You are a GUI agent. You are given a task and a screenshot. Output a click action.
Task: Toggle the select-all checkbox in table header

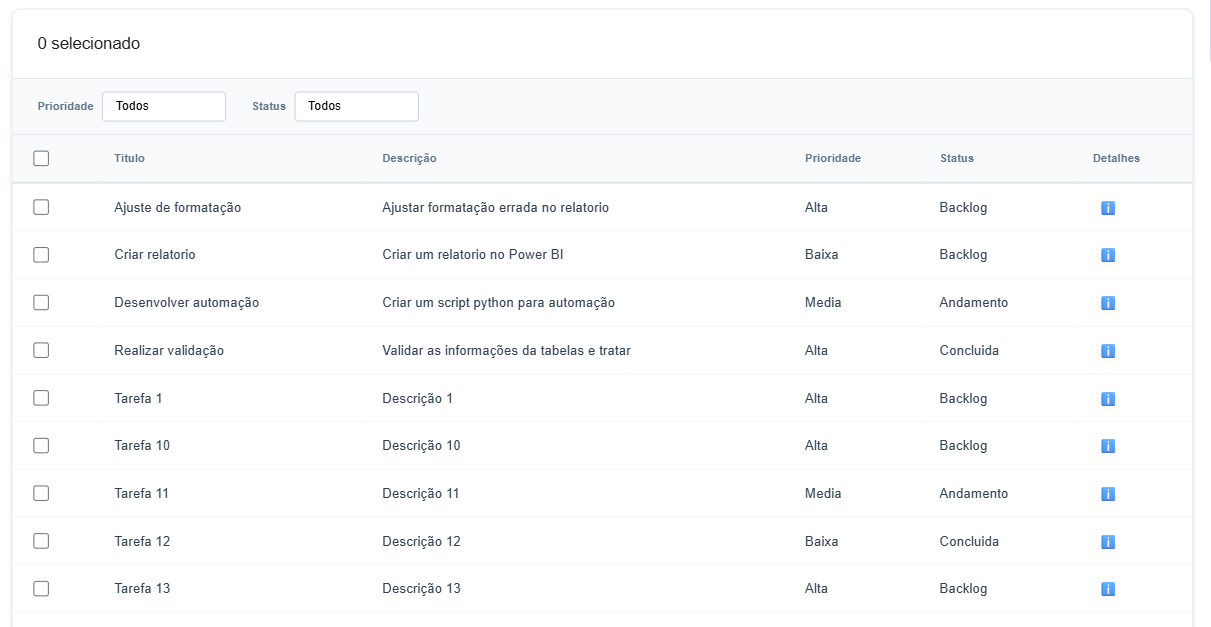tap(41, 158)
